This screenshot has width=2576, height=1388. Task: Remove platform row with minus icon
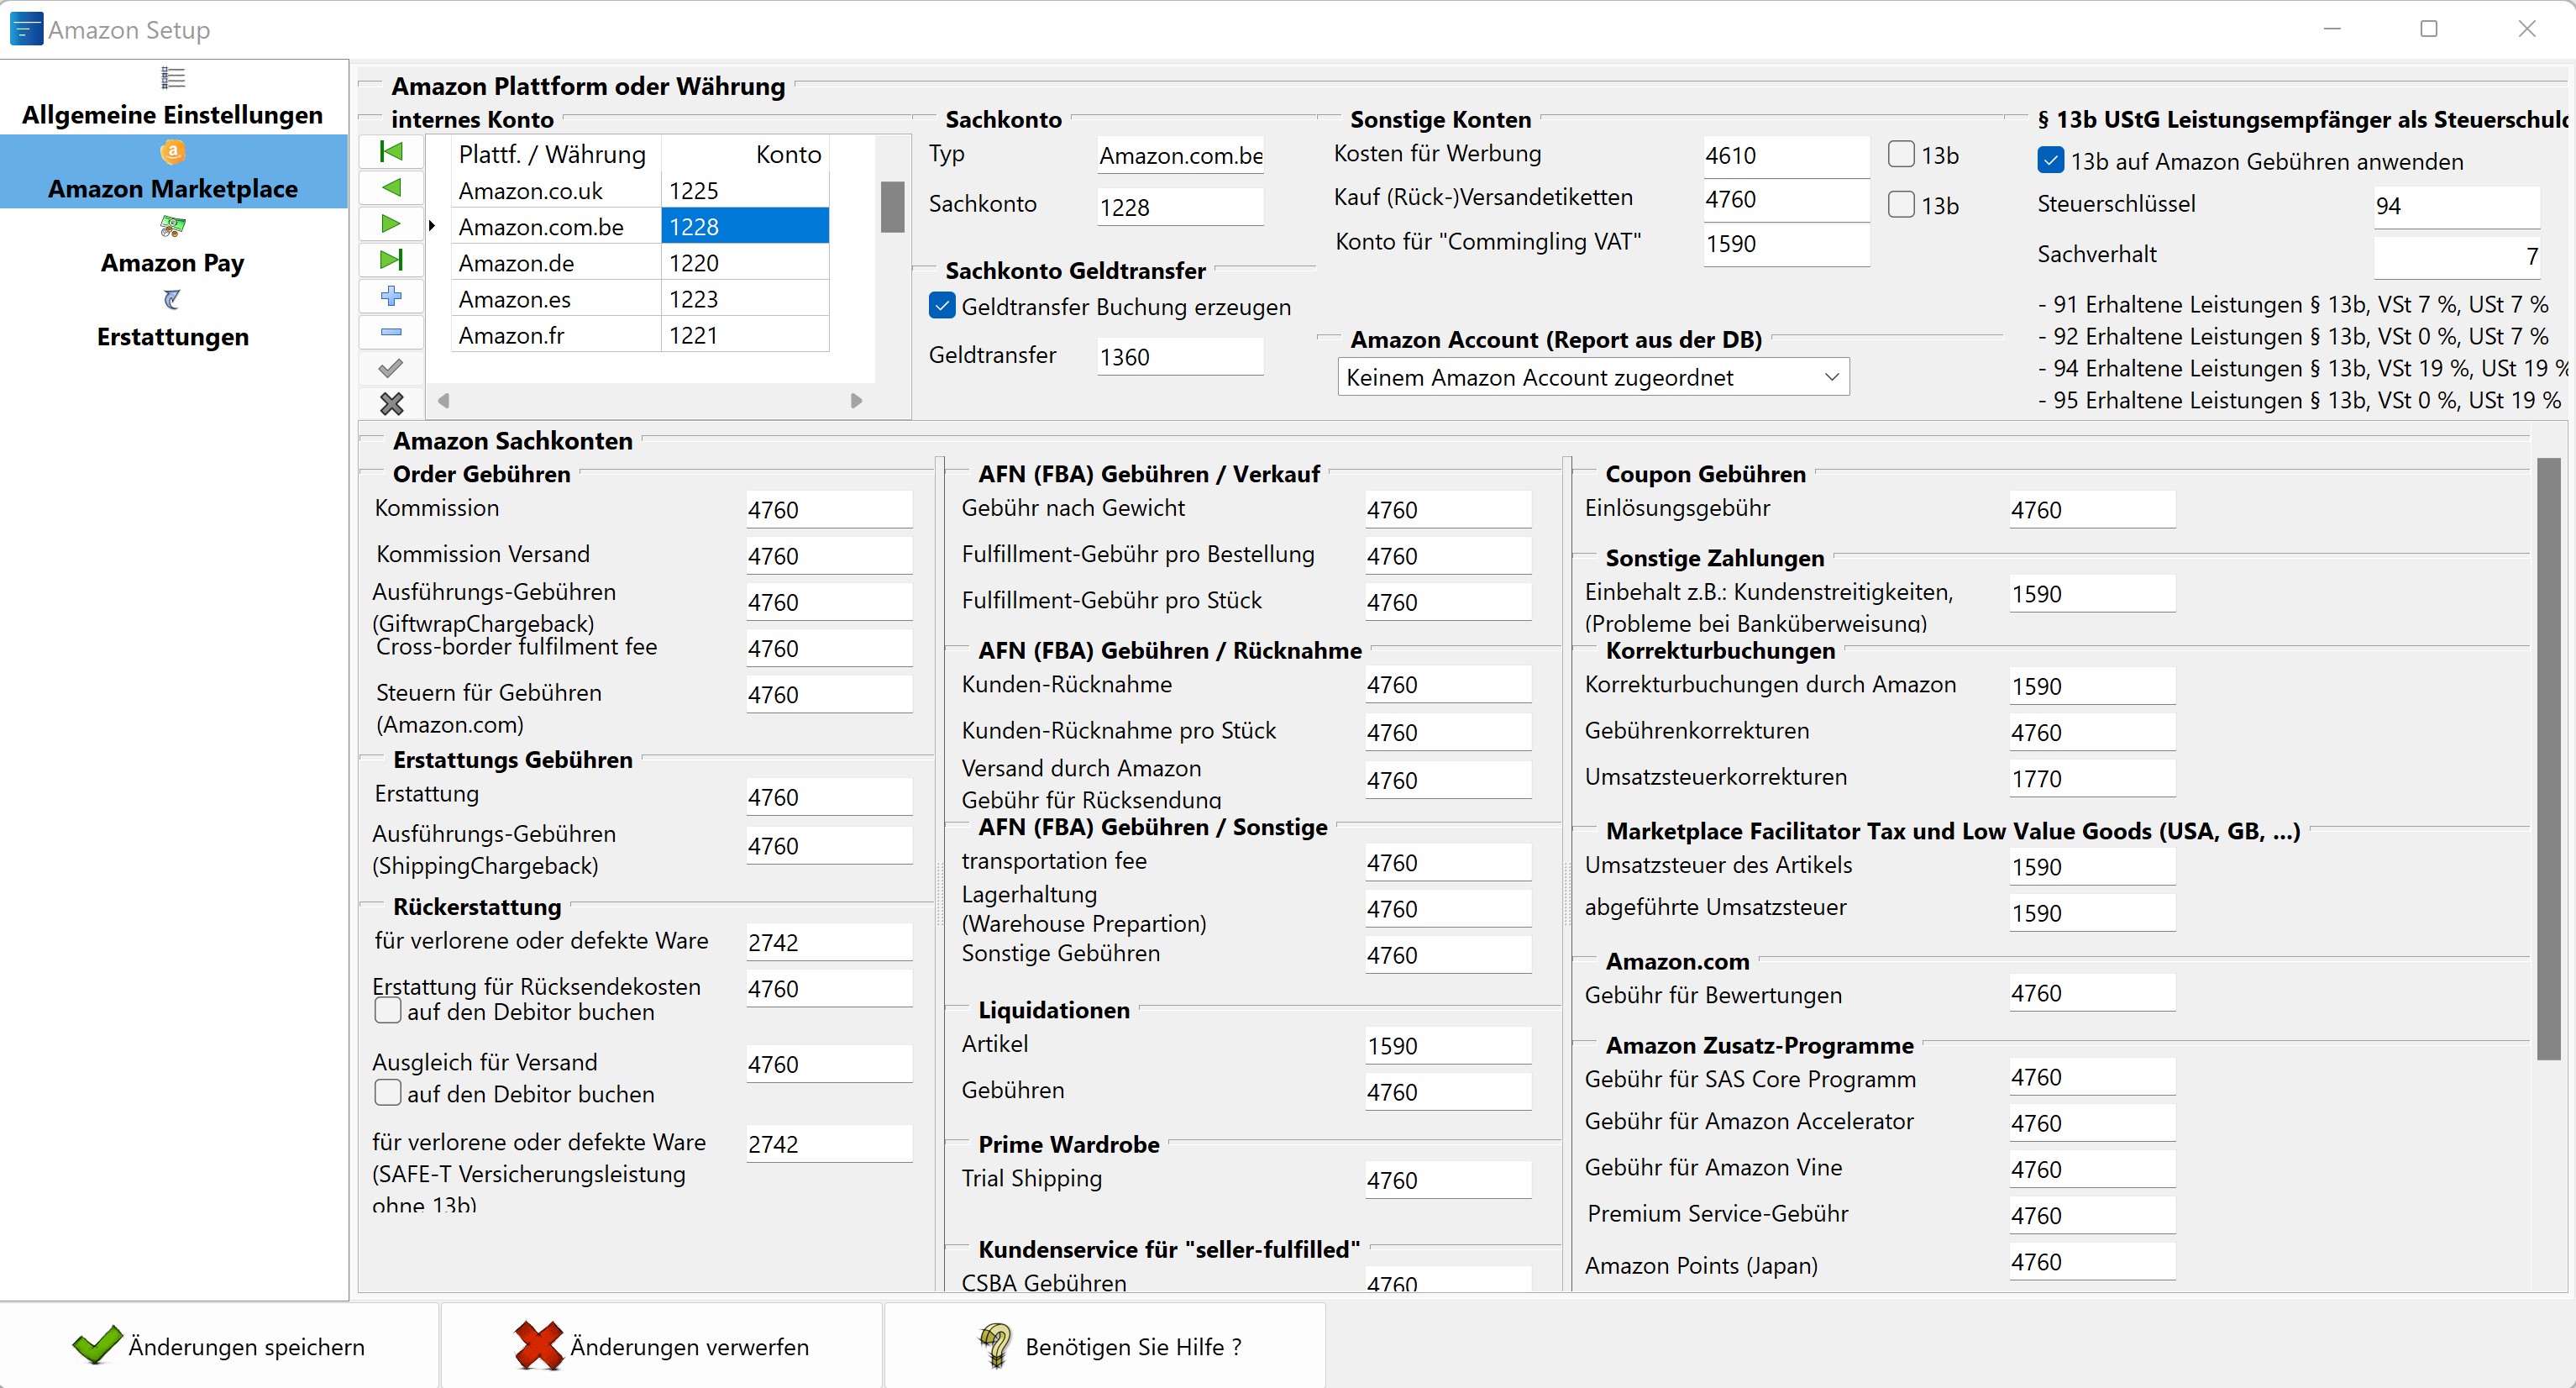pos(391,332)
